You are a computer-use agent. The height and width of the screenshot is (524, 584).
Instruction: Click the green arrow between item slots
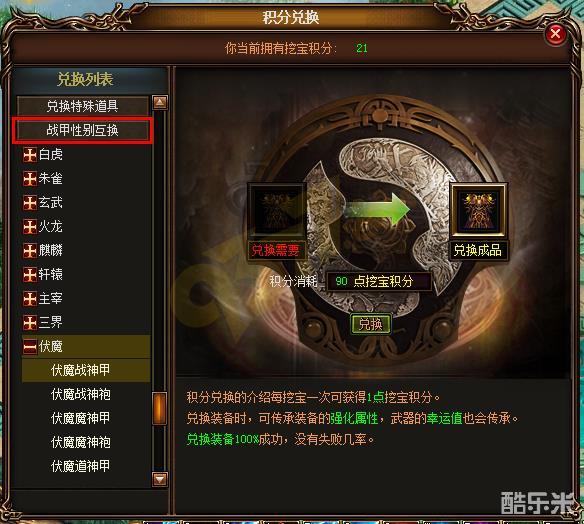(x=377, y=209)
